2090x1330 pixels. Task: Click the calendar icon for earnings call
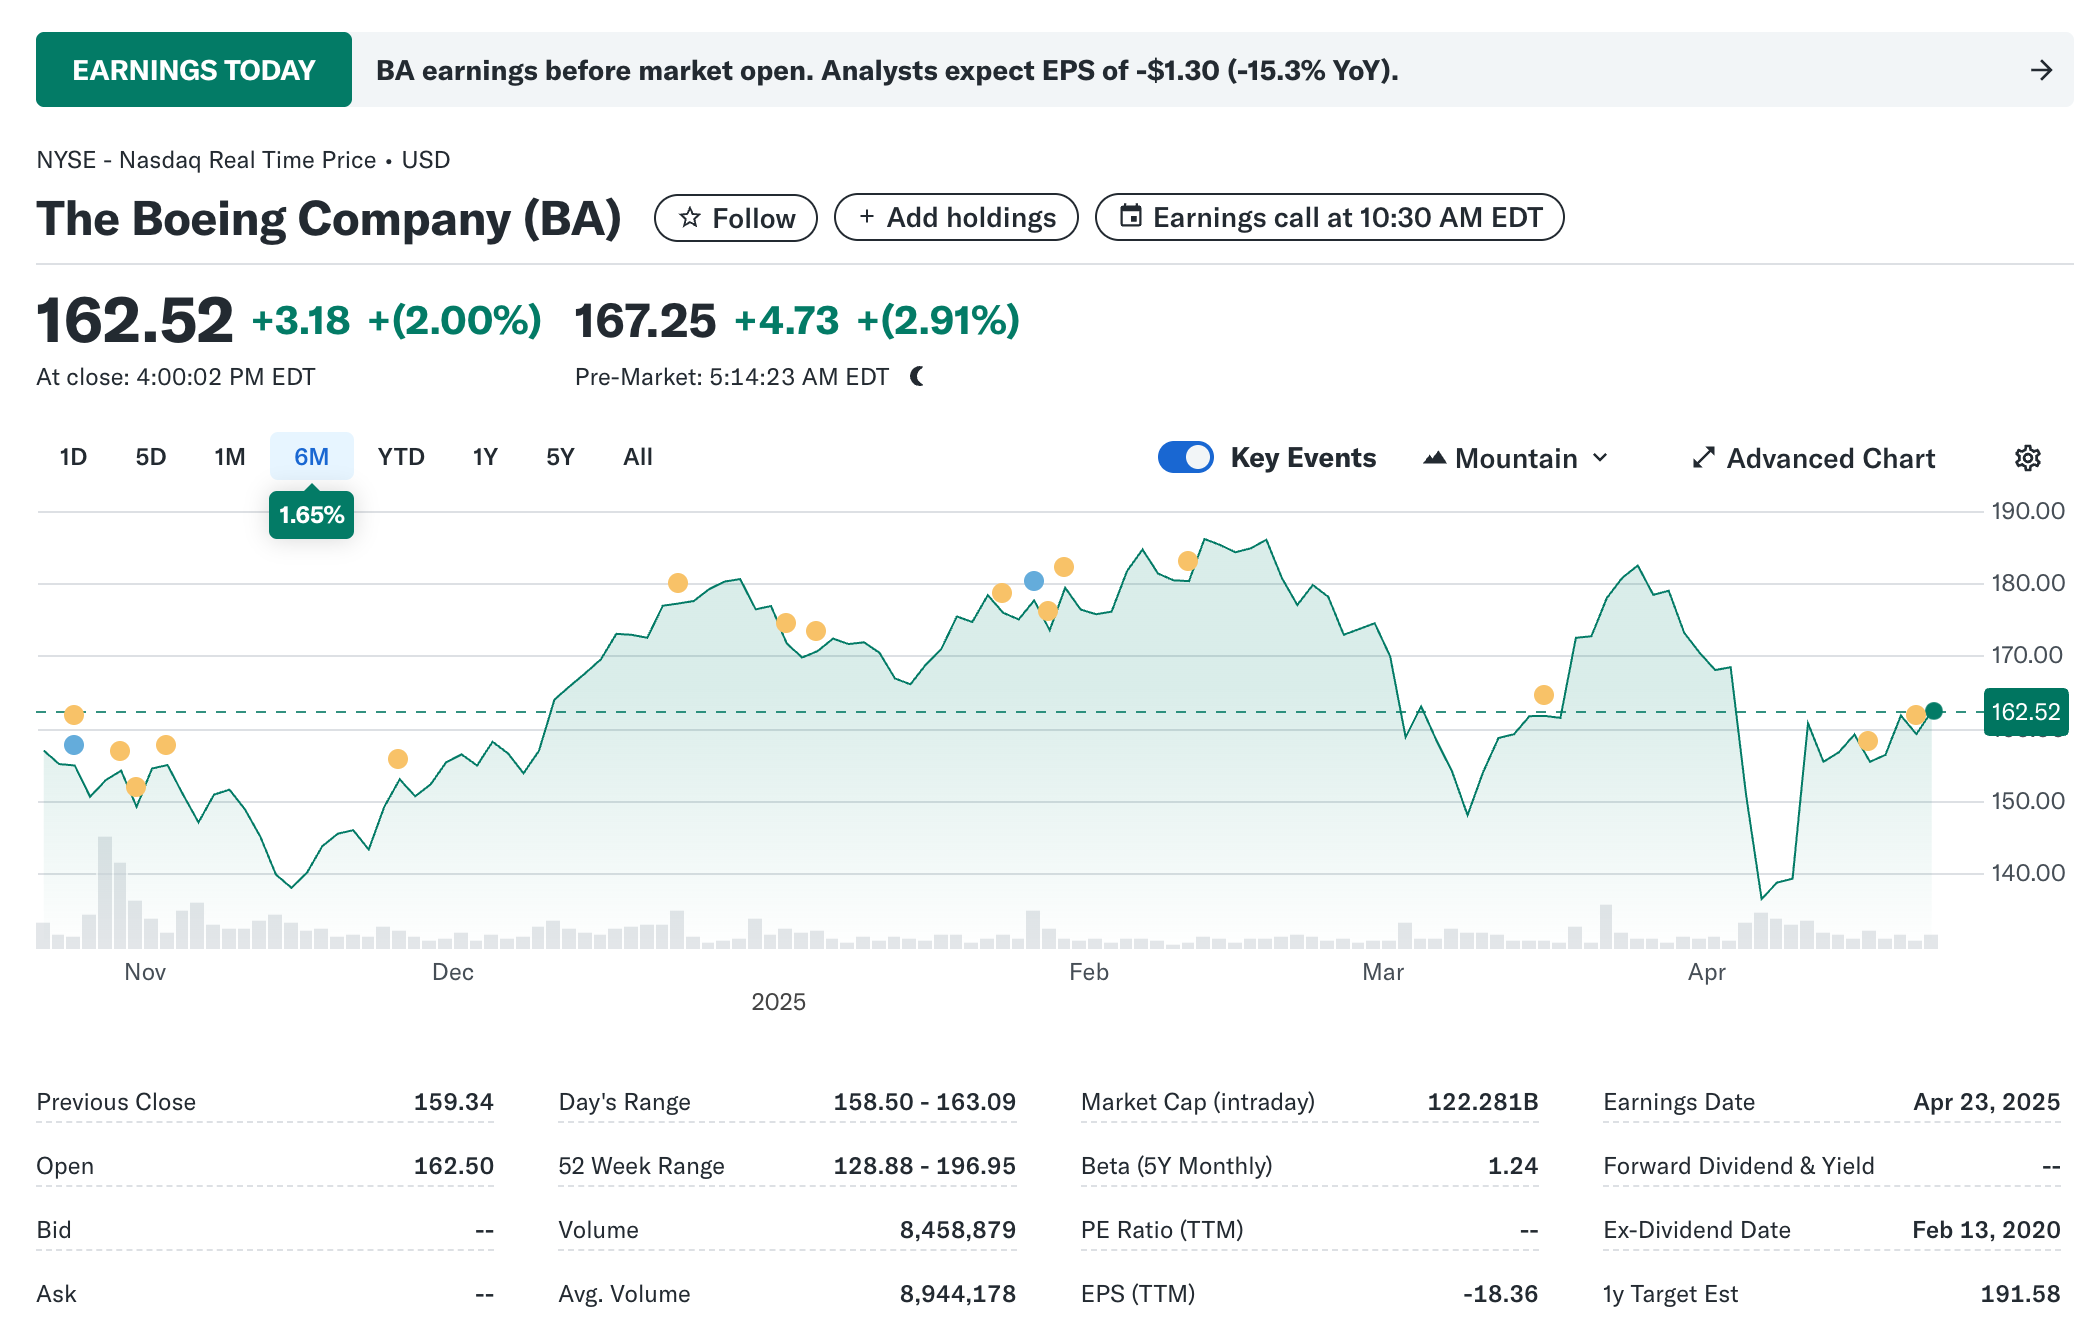(1130, 216)
